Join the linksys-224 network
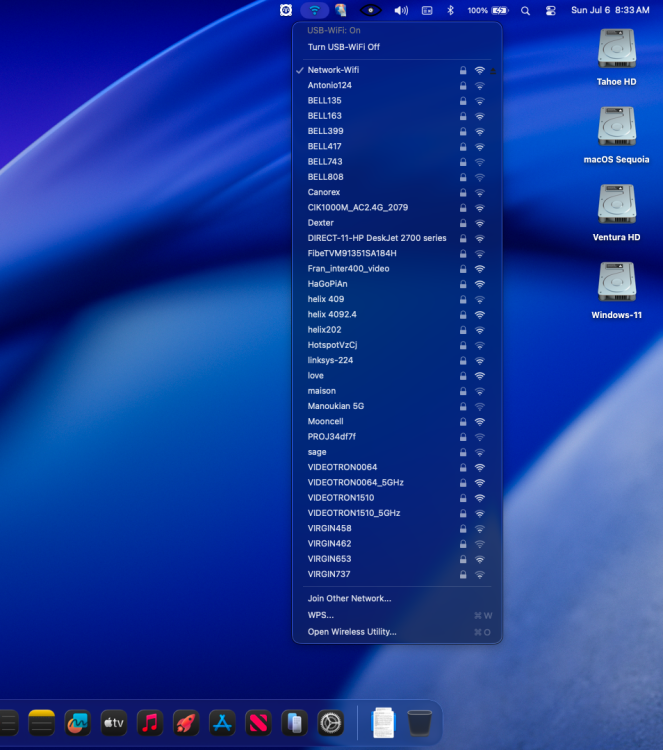 tap(397, 360)
